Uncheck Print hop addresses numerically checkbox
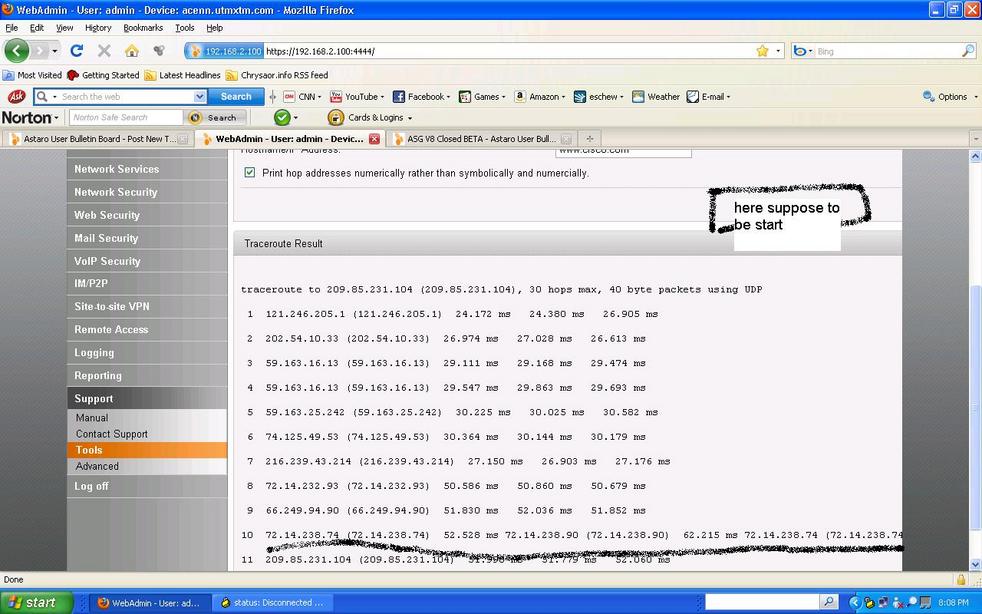This screenshot has width=982, height=614. (250, 172)
